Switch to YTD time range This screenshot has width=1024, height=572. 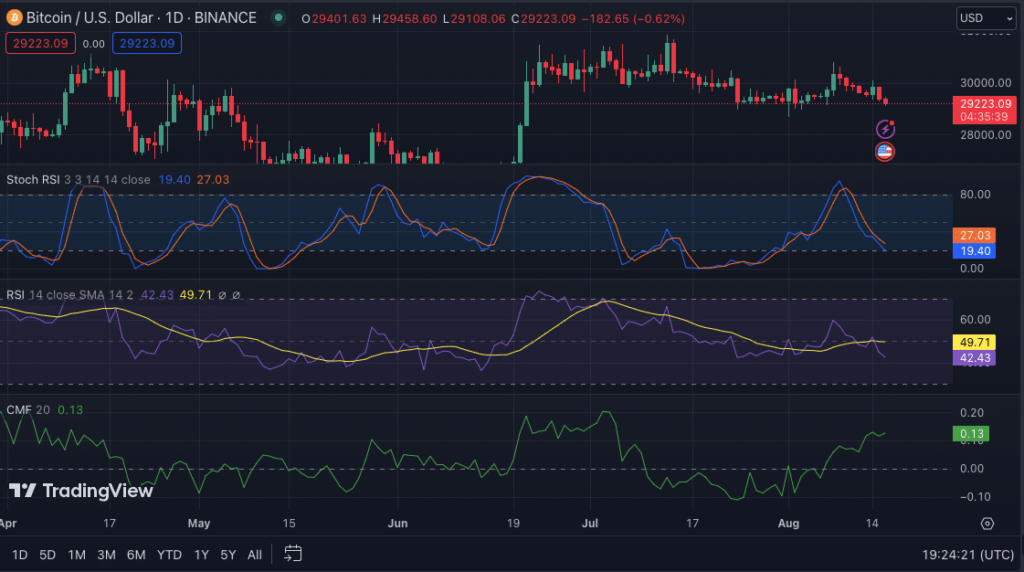[x=170, y=554]
